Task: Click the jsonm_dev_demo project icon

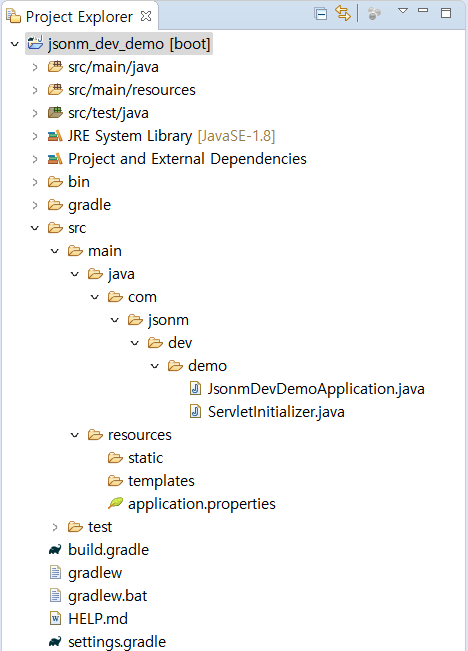Action: tap(35, 43)
